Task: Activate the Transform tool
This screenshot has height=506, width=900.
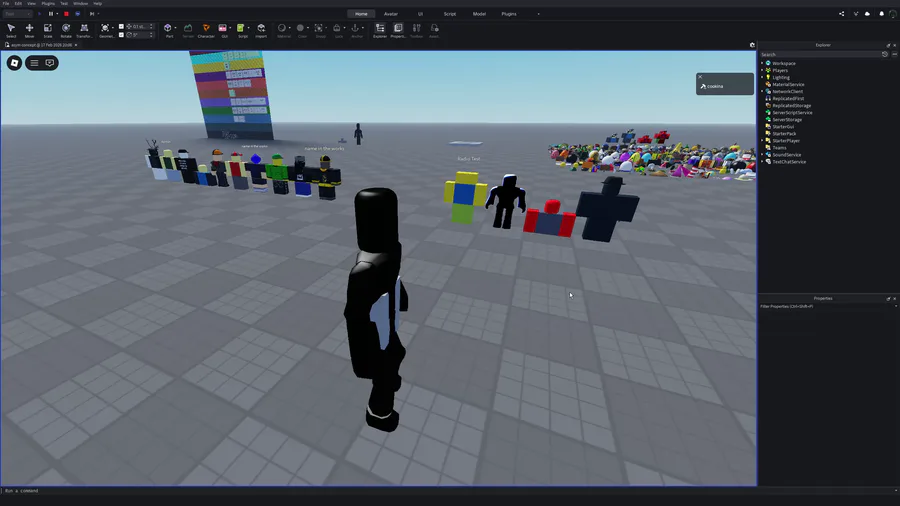Action: click(x=84, y=30)
